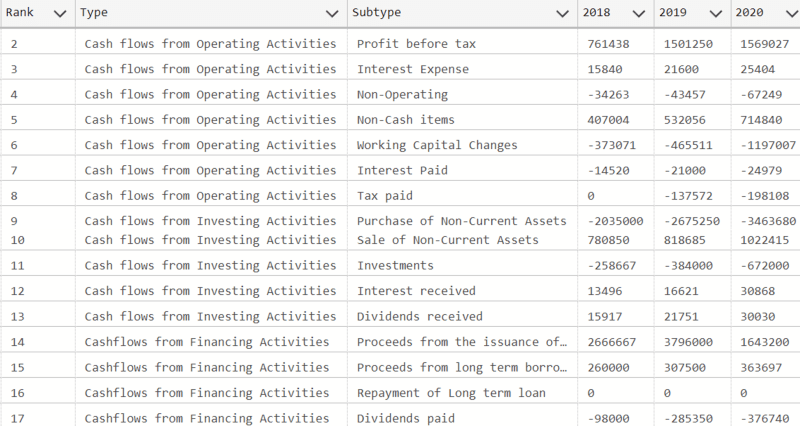The image size is (800, 426).
Task: Select the 2020 value 714840
Action: [761, 120]
